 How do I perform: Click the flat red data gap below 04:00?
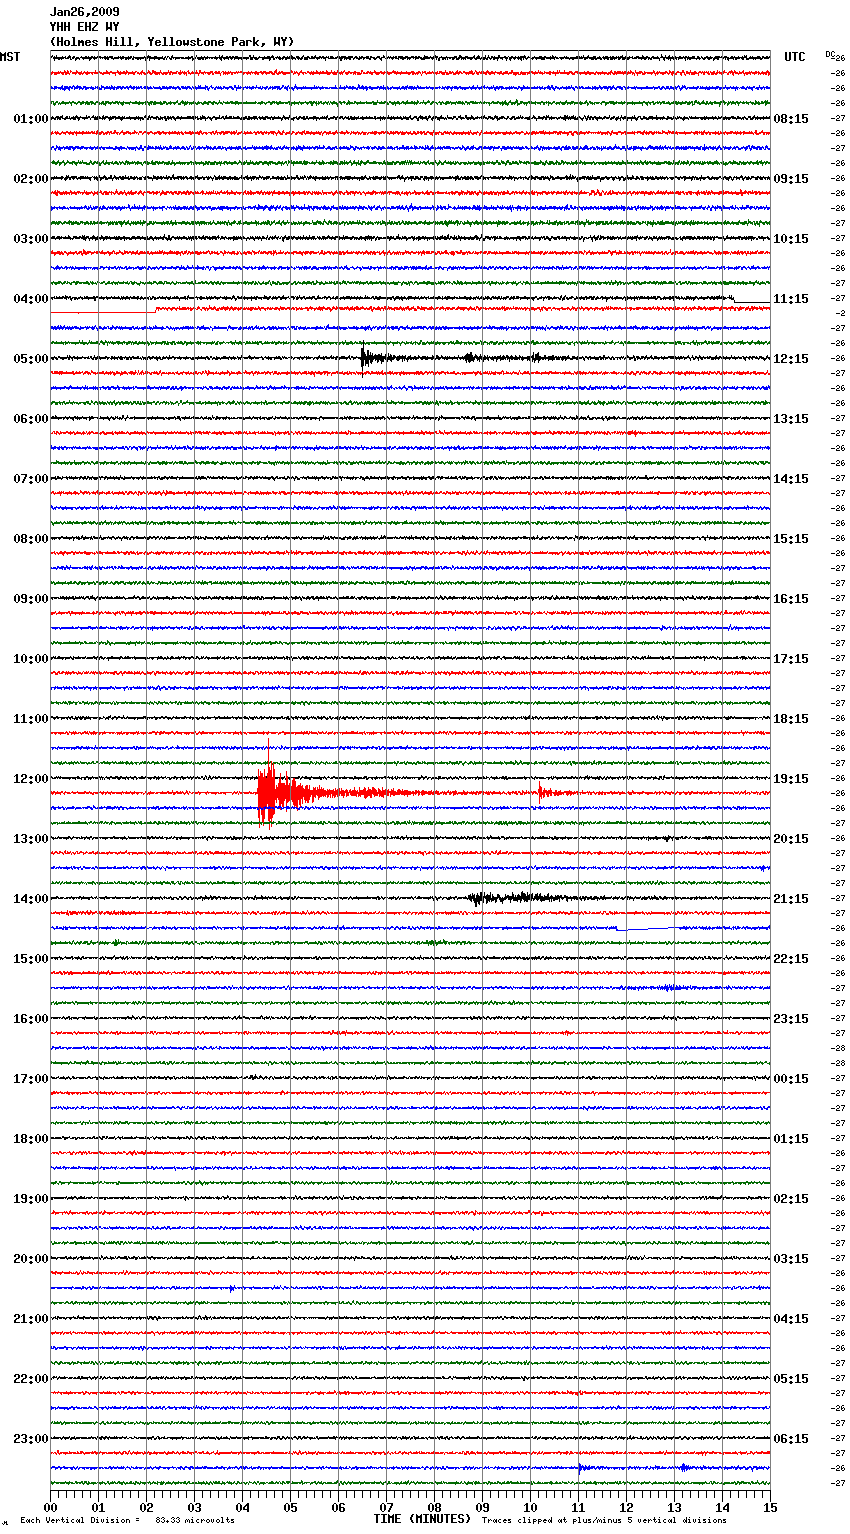click(x=103, y=312)
